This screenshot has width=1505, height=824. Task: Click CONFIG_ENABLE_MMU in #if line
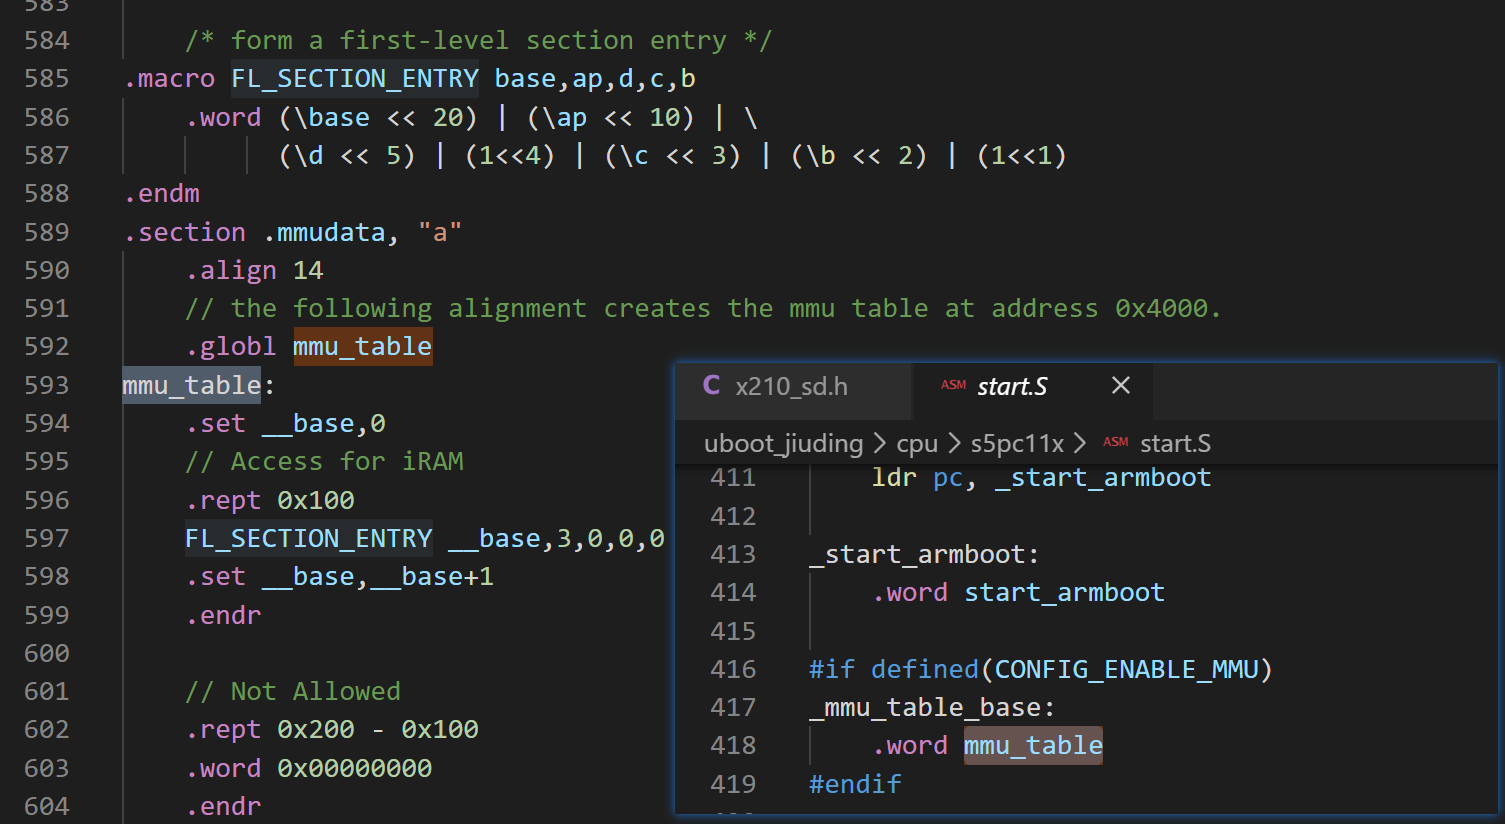tap(1126, 669)
